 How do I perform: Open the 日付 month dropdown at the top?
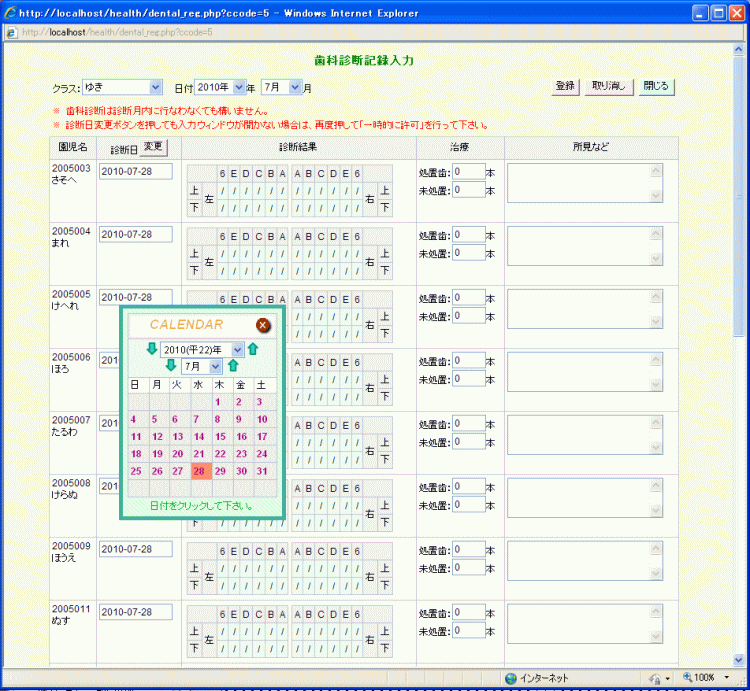(x=295, y=87)
